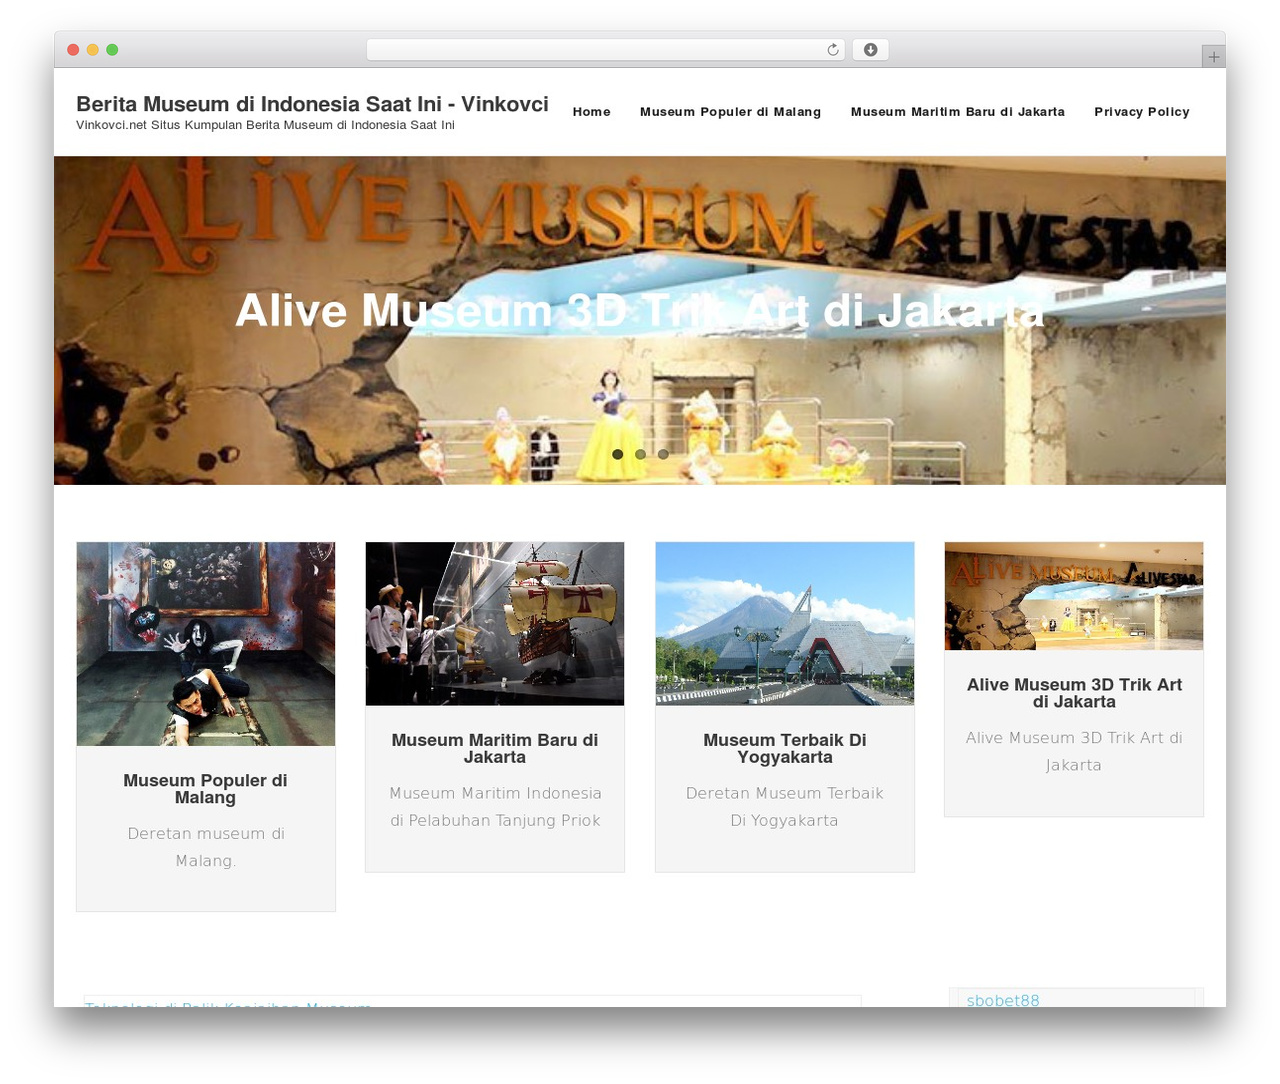The height and width of the screenshot is (1084, 1280).
Task: Click Museum Terbaik Di Yogyakarta card title
Action: tap(785, 749)
